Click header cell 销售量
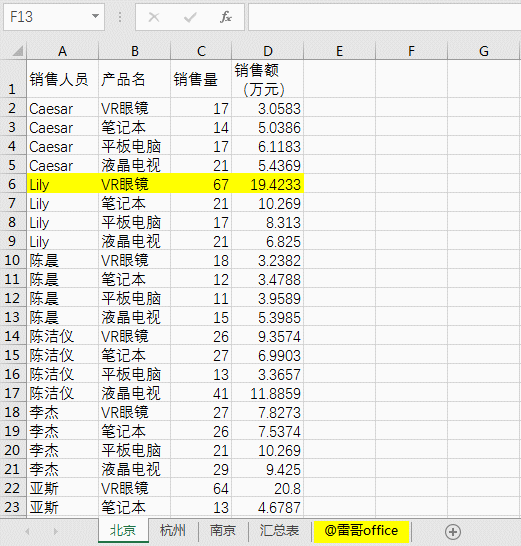Viewport: 521px width, 546px height. coord(201,79)
